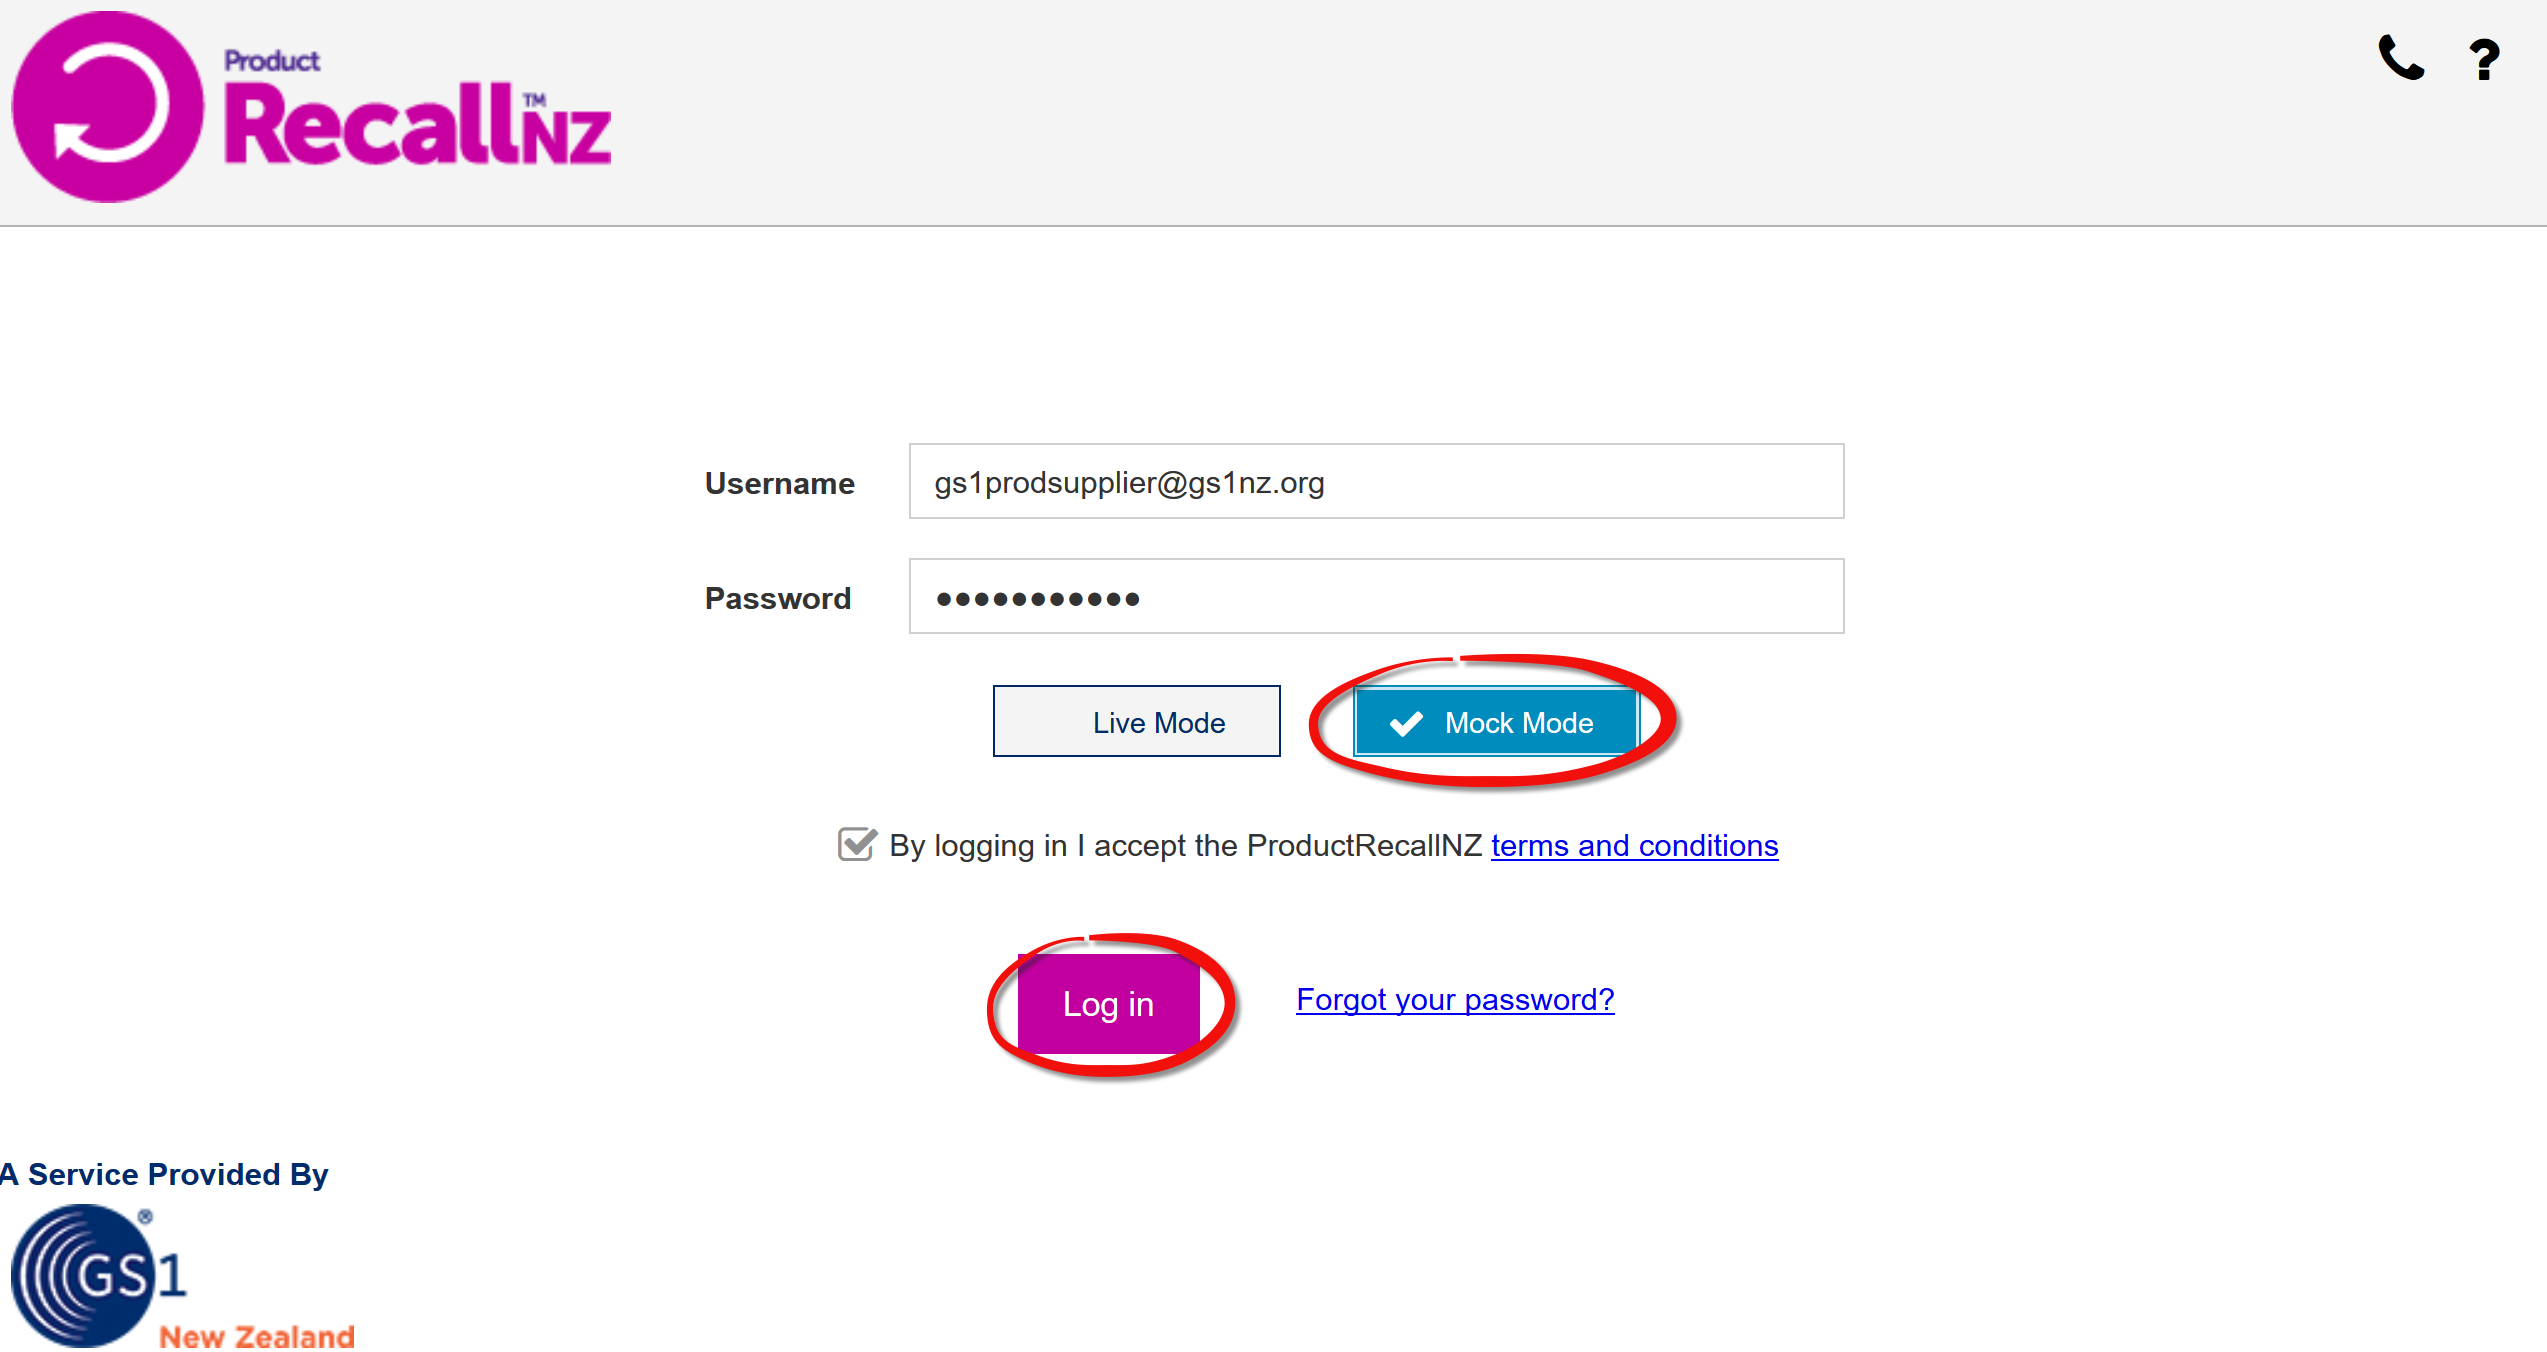Click the RecallNZ wordmark in the header
The width and height of the screenshot is (2547, 1352).
click(417, 125)
